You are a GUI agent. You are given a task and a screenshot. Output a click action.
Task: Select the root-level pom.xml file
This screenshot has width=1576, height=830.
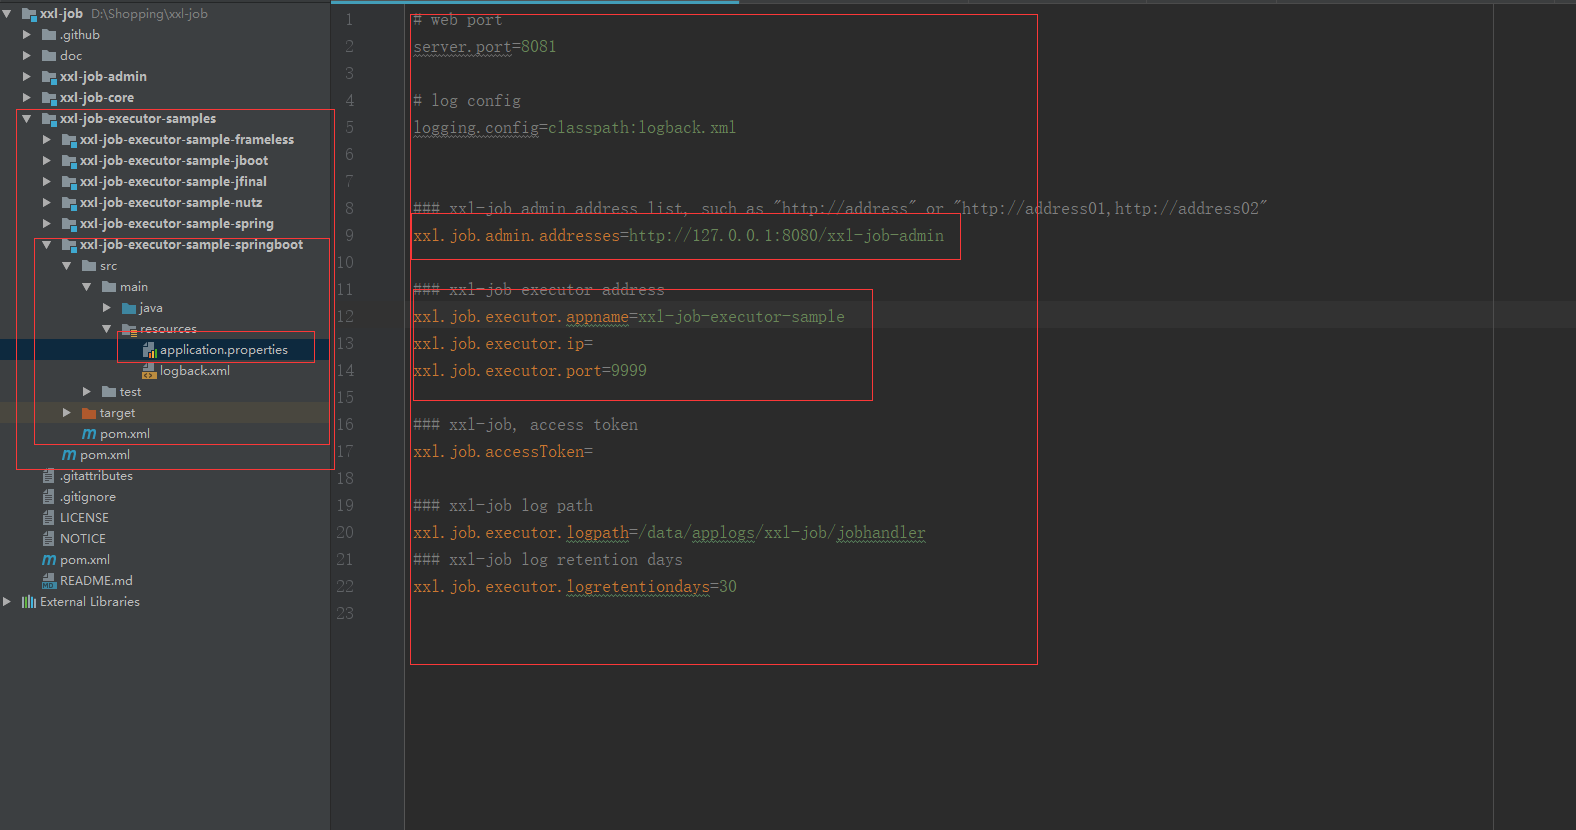point(85,560)
